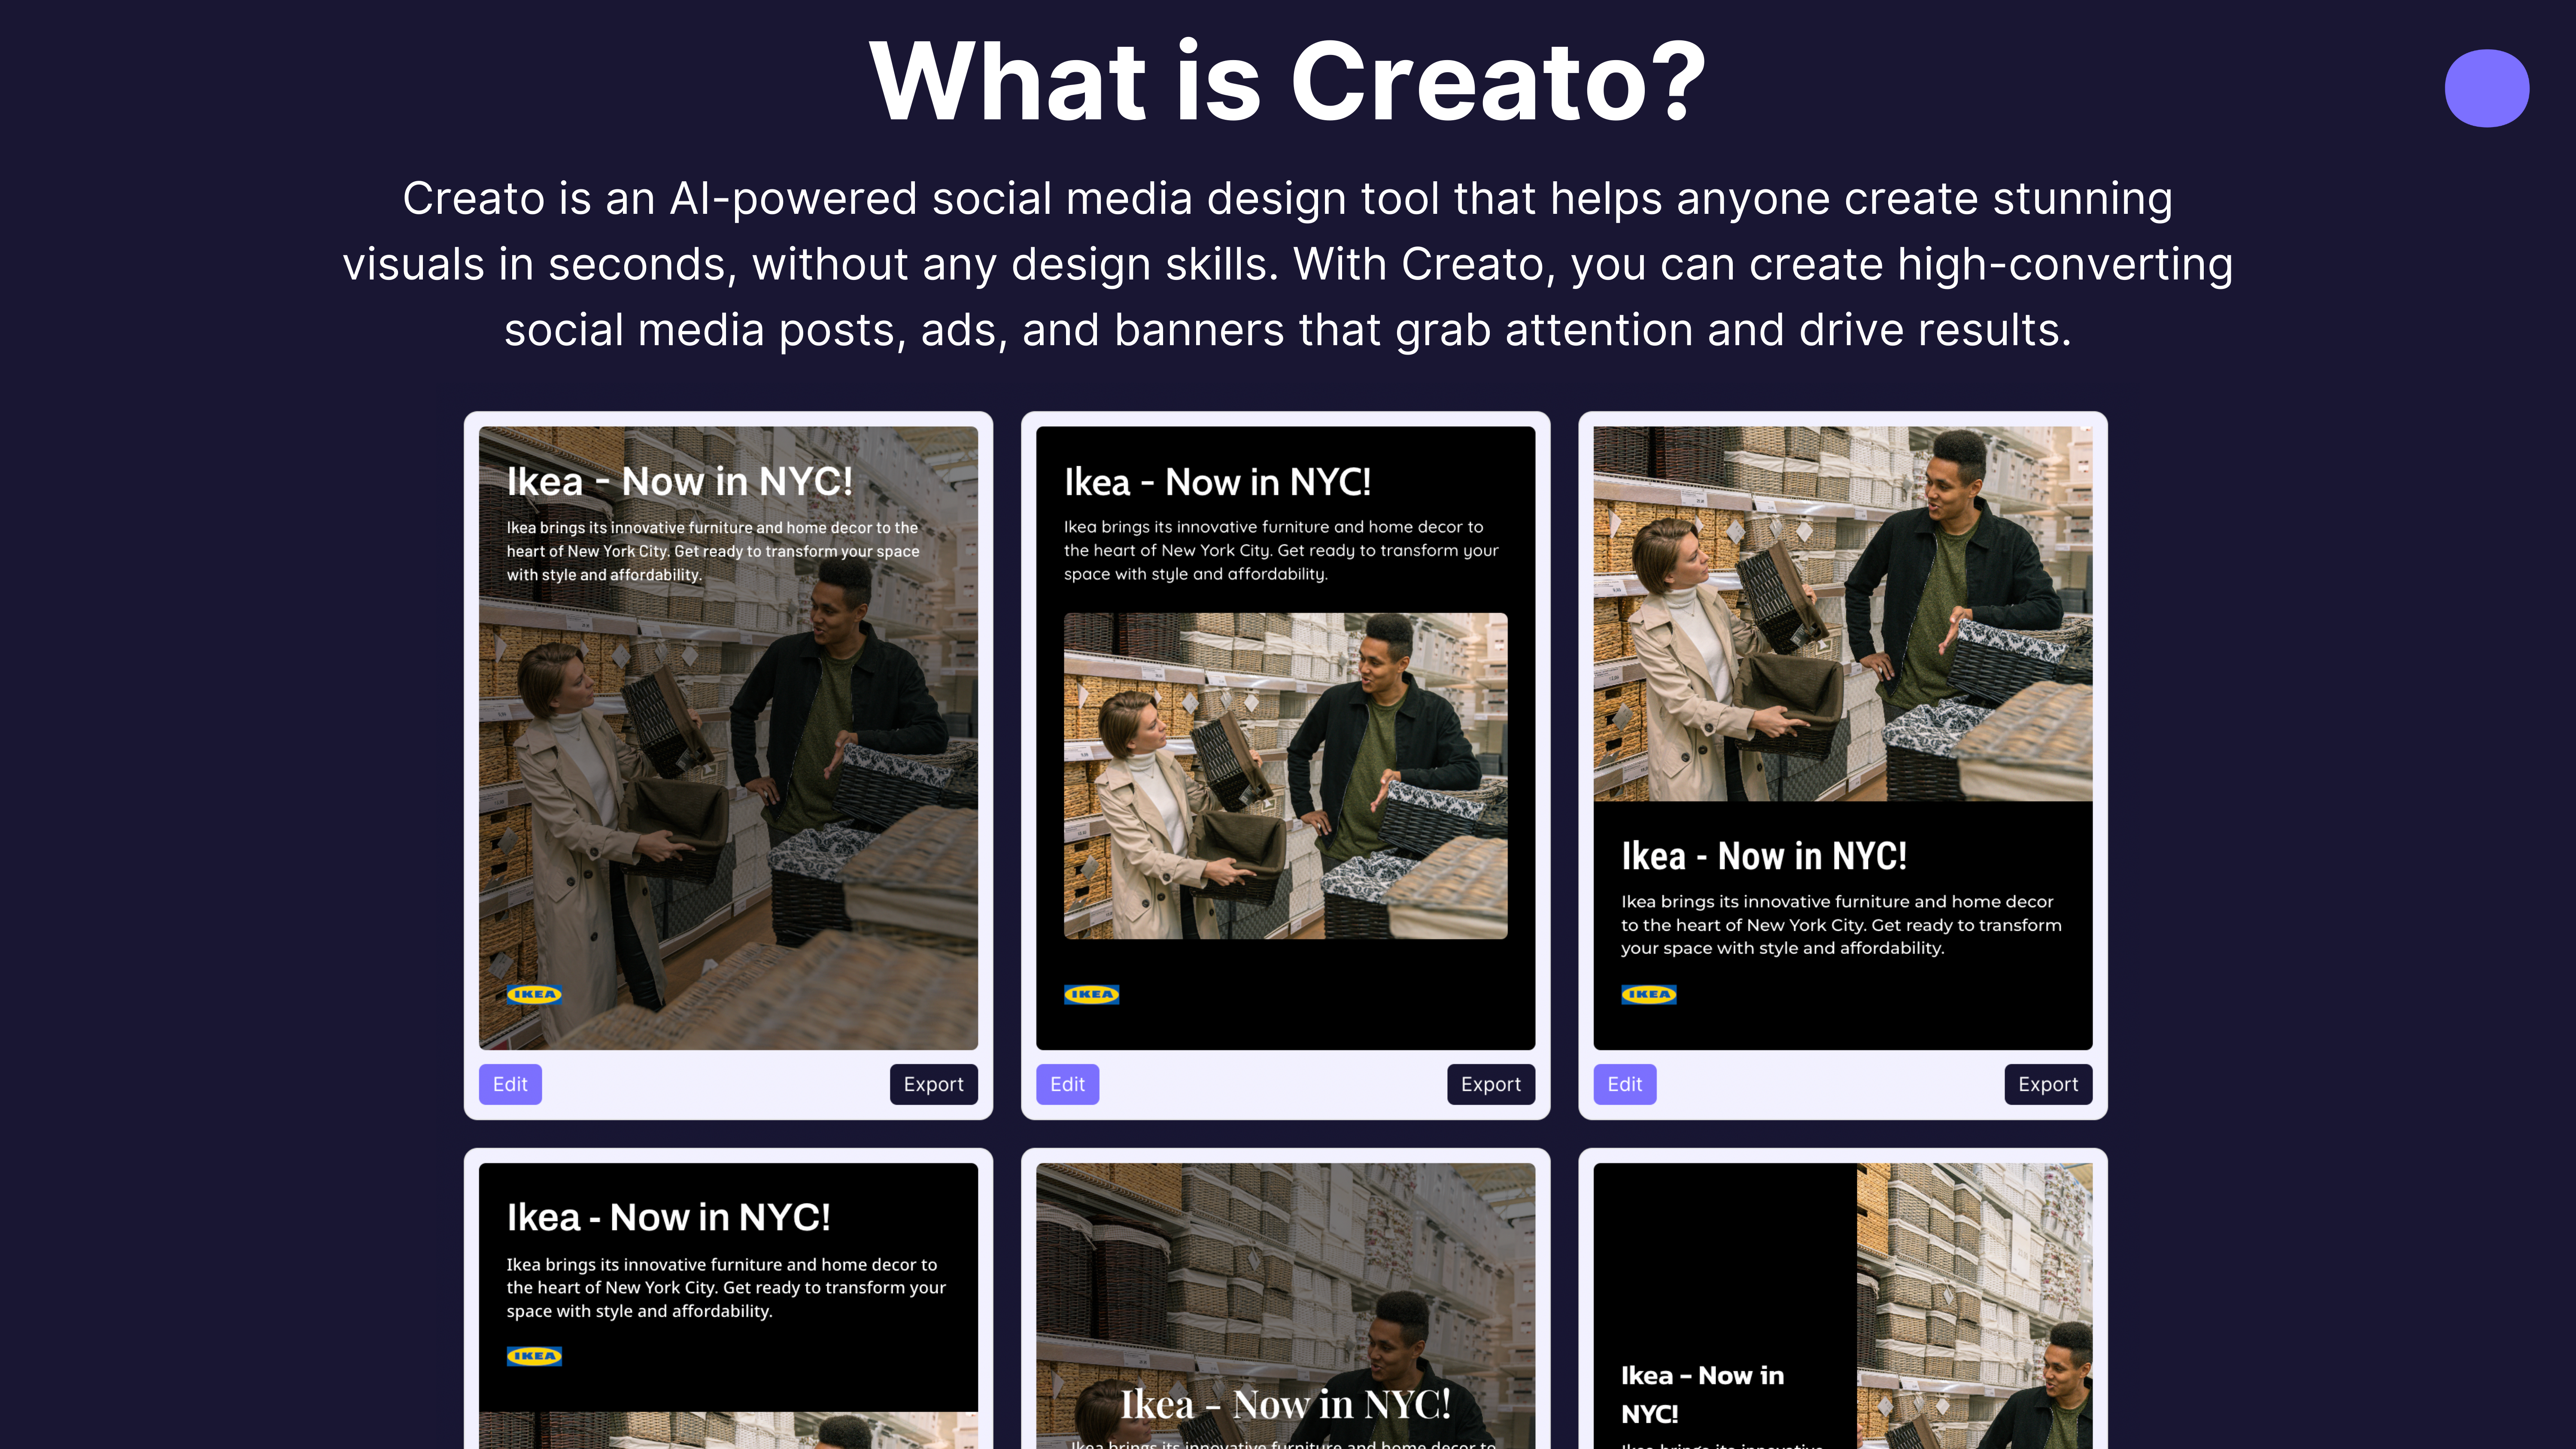Open the bottom-left black header design
The height and width of the screenshot is (1449, 2576).
point(728,1306)
